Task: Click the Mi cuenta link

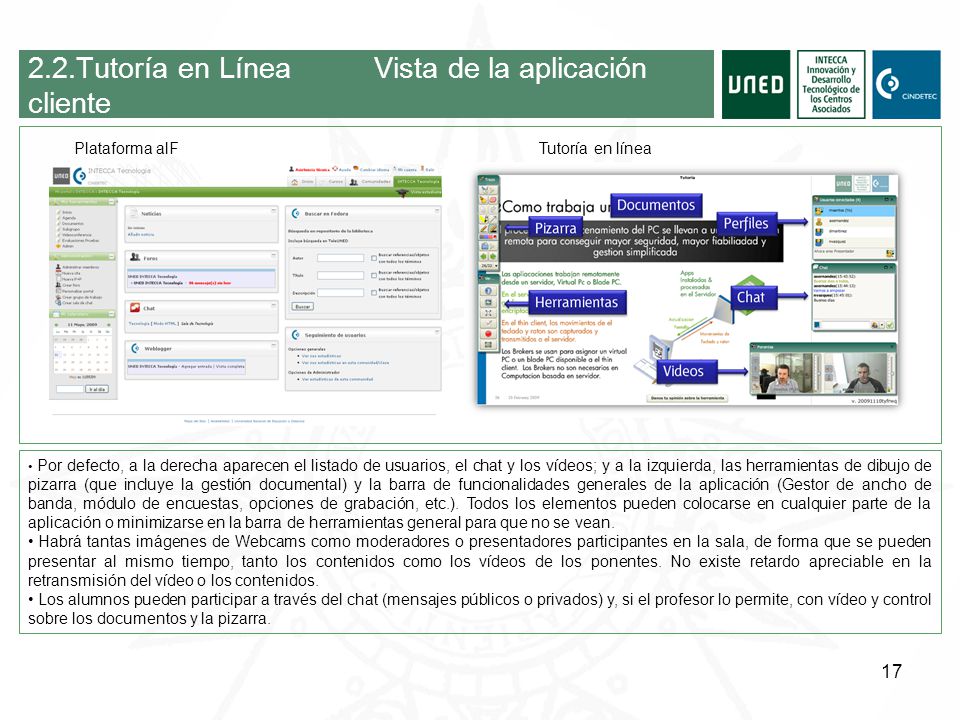Action: (407, 170)
